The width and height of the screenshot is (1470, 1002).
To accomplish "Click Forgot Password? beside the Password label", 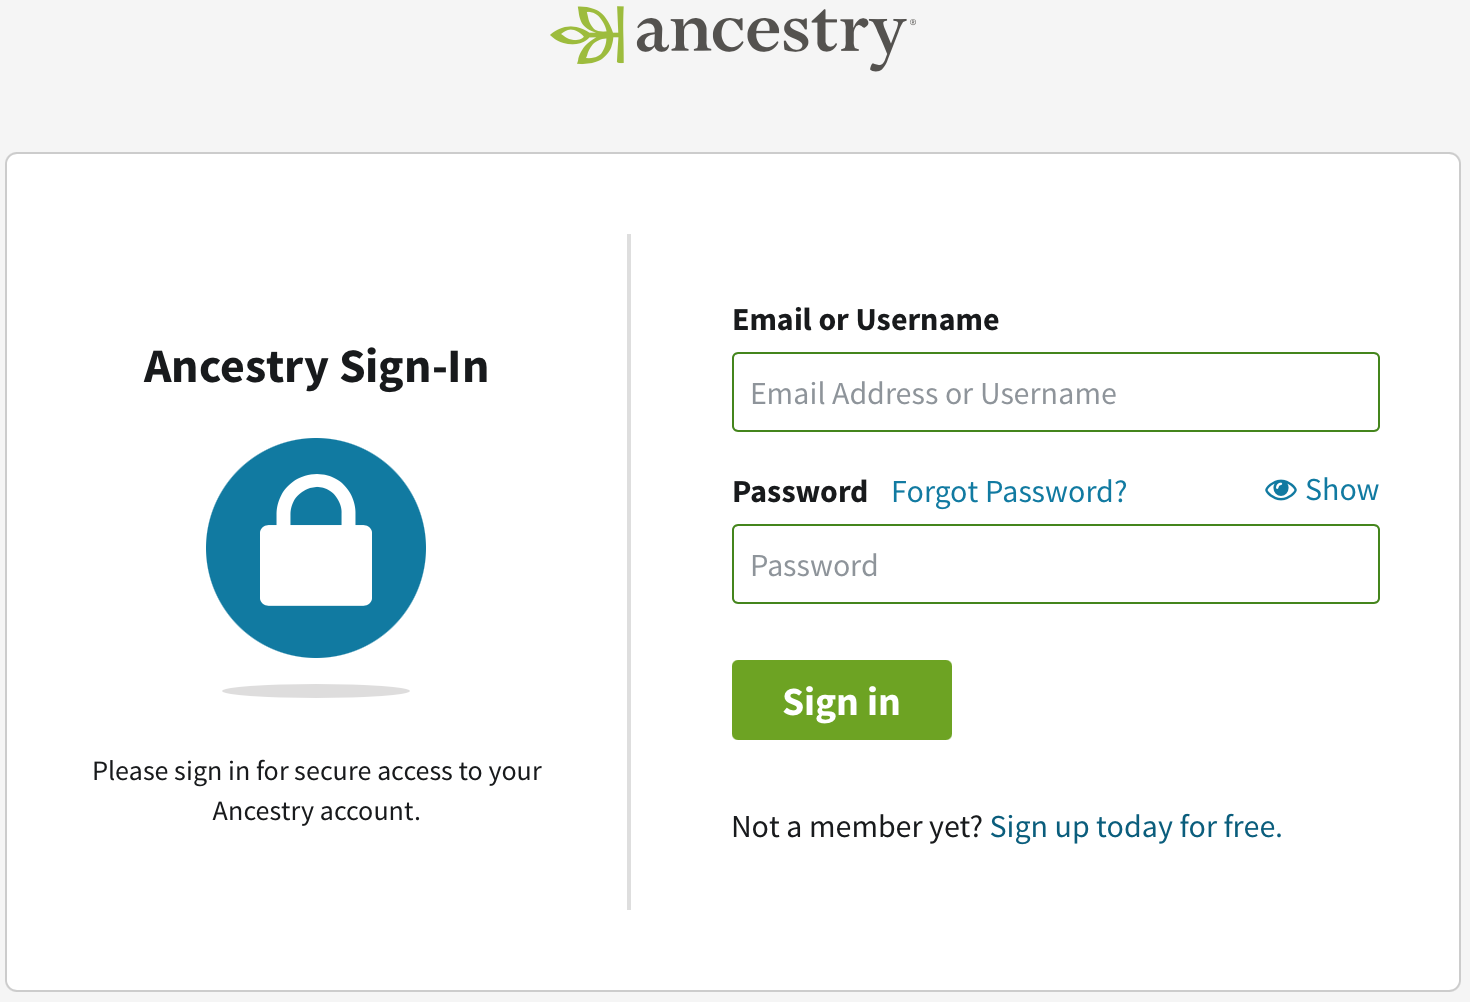I will [x=1008, y=491].
